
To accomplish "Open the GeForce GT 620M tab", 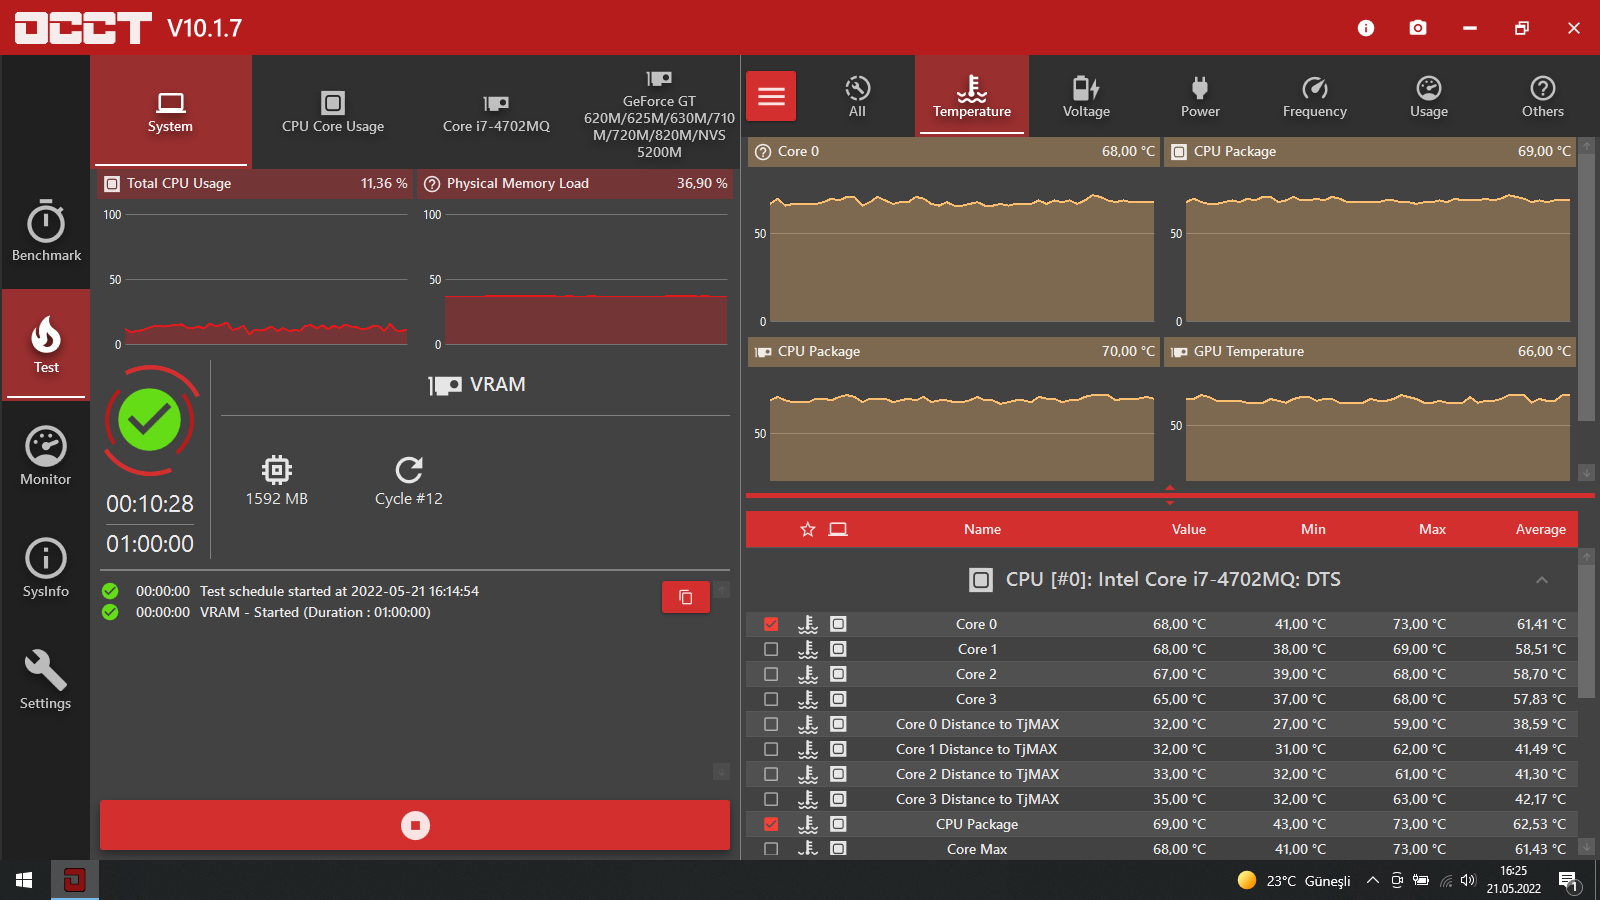I will [x=659, y=111].
